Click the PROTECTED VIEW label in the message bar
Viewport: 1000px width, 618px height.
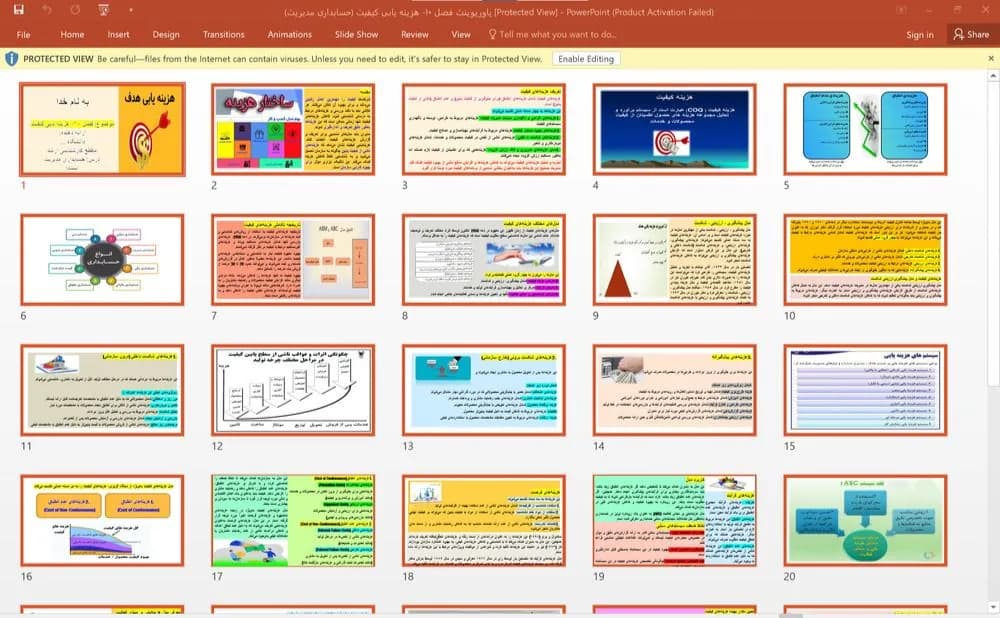pos(59,59)
